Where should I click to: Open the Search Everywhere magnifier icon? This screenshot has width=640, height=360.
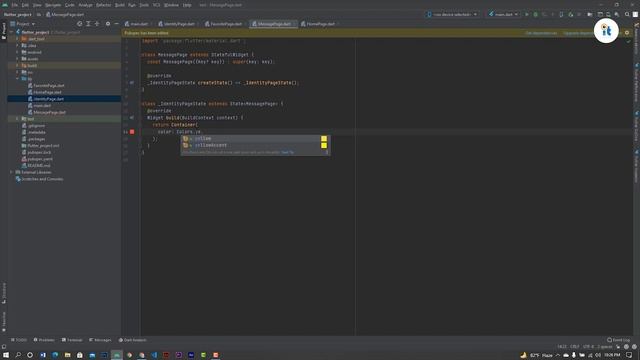[627, 14]
